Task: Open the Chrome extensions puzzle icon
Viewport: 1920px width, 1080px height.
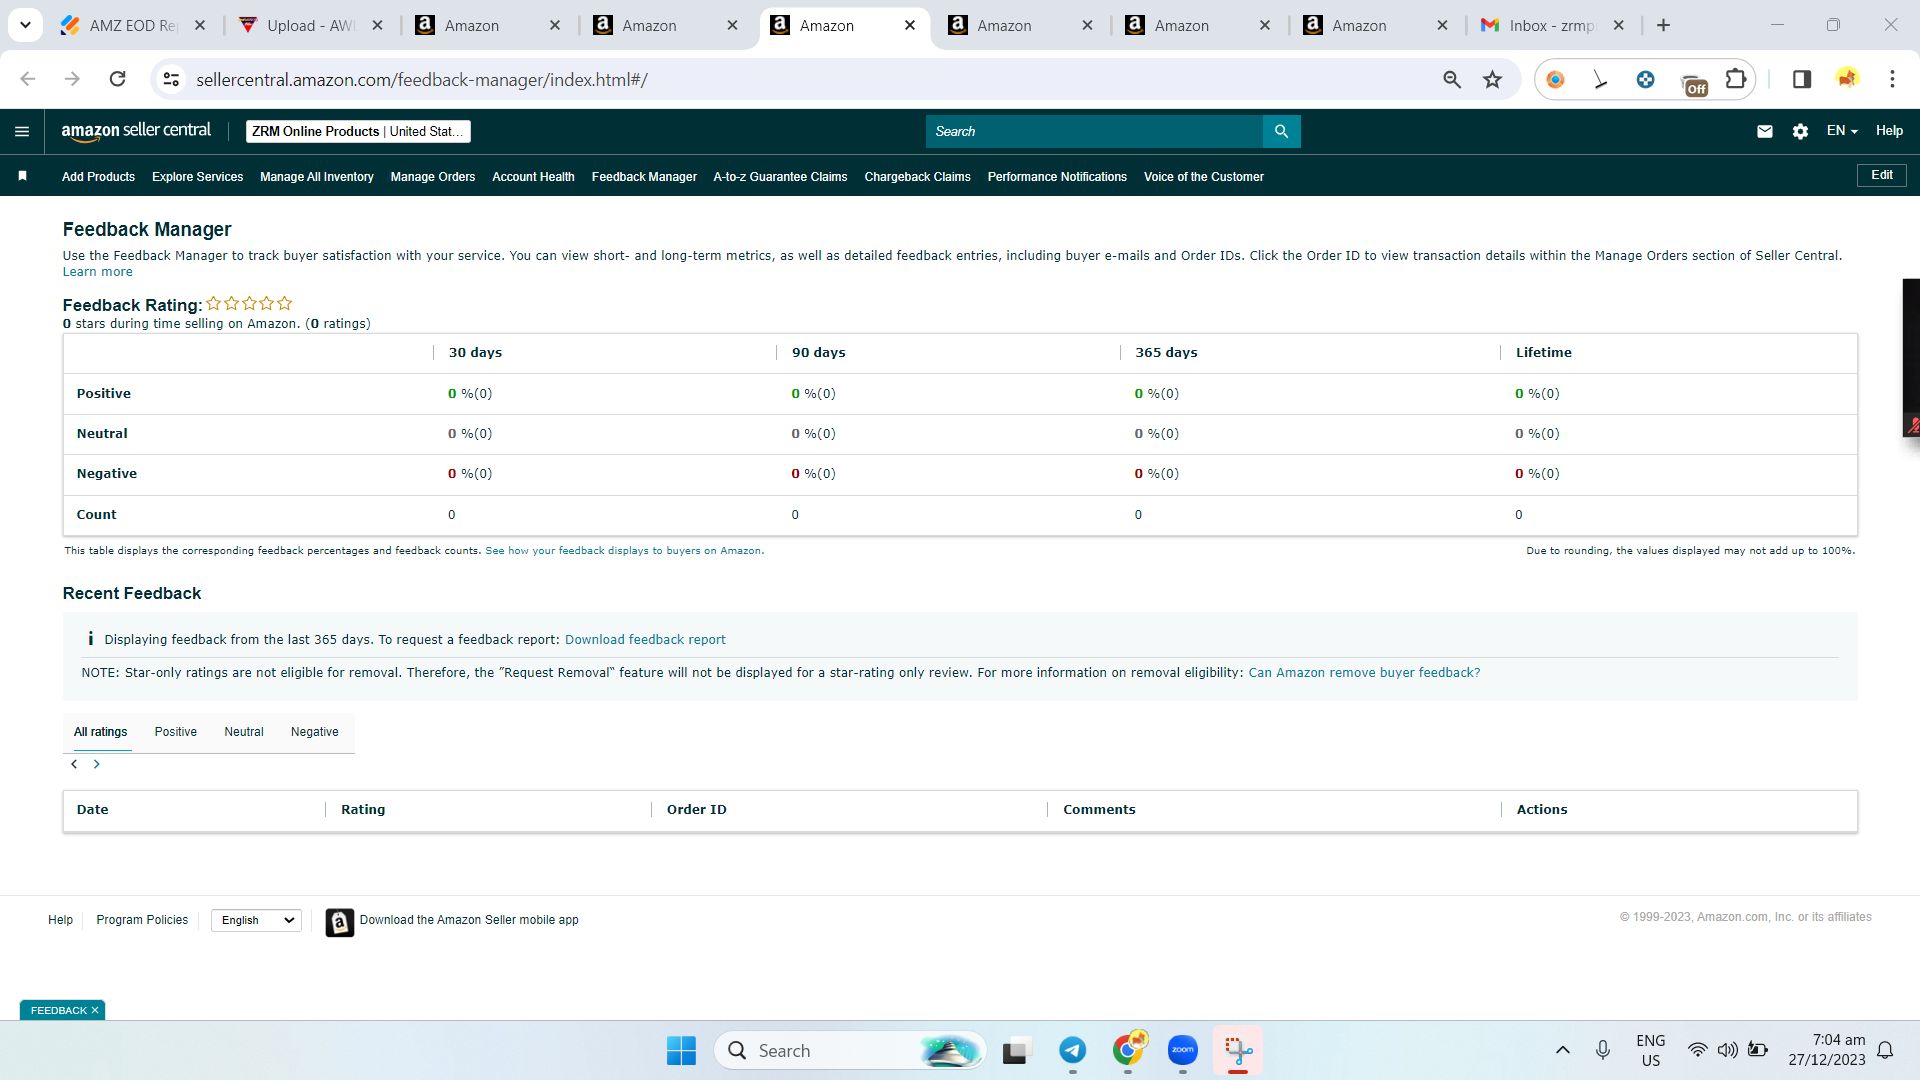Action: pyautogui.click(x=1736, y=79)
